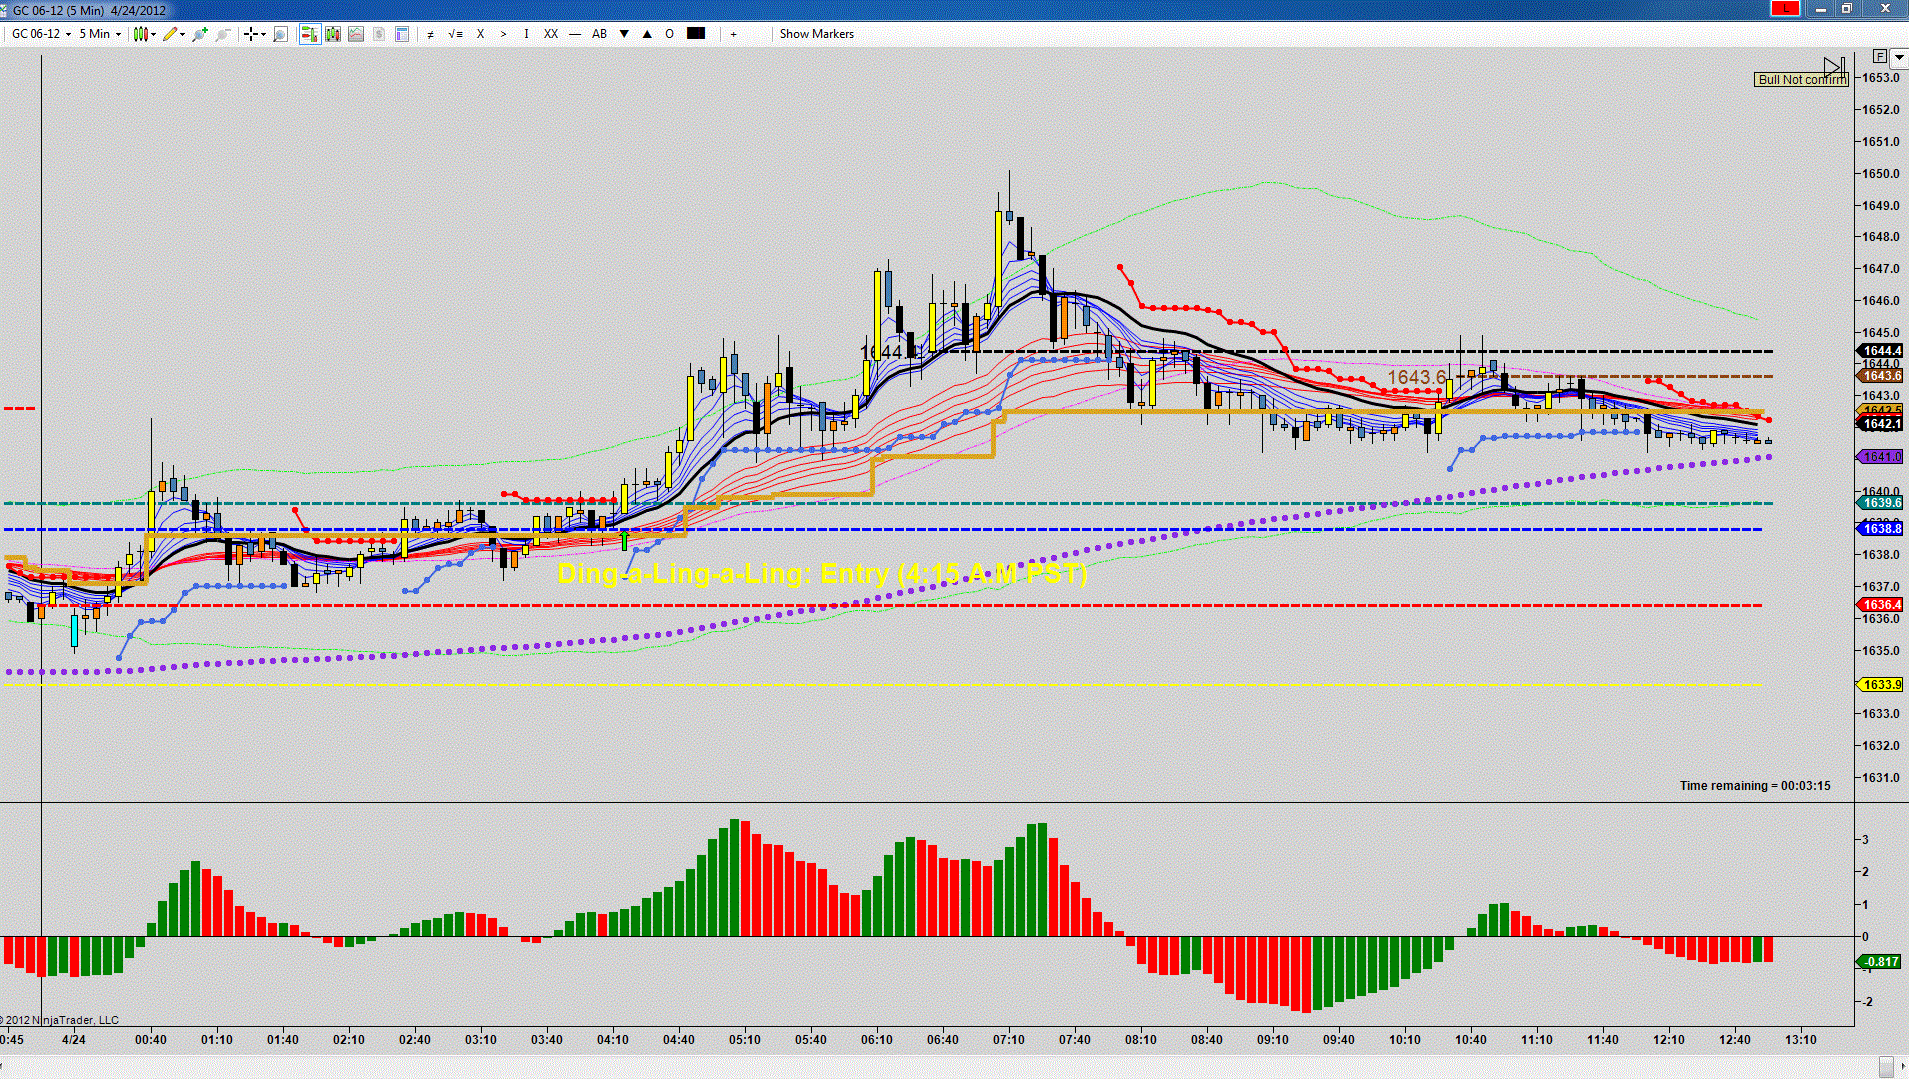This screenshot has width=1909, height=1079.
Task: Expand the chart style dropdown arrow
Action: pyautogui.click(x=153, y=34)
